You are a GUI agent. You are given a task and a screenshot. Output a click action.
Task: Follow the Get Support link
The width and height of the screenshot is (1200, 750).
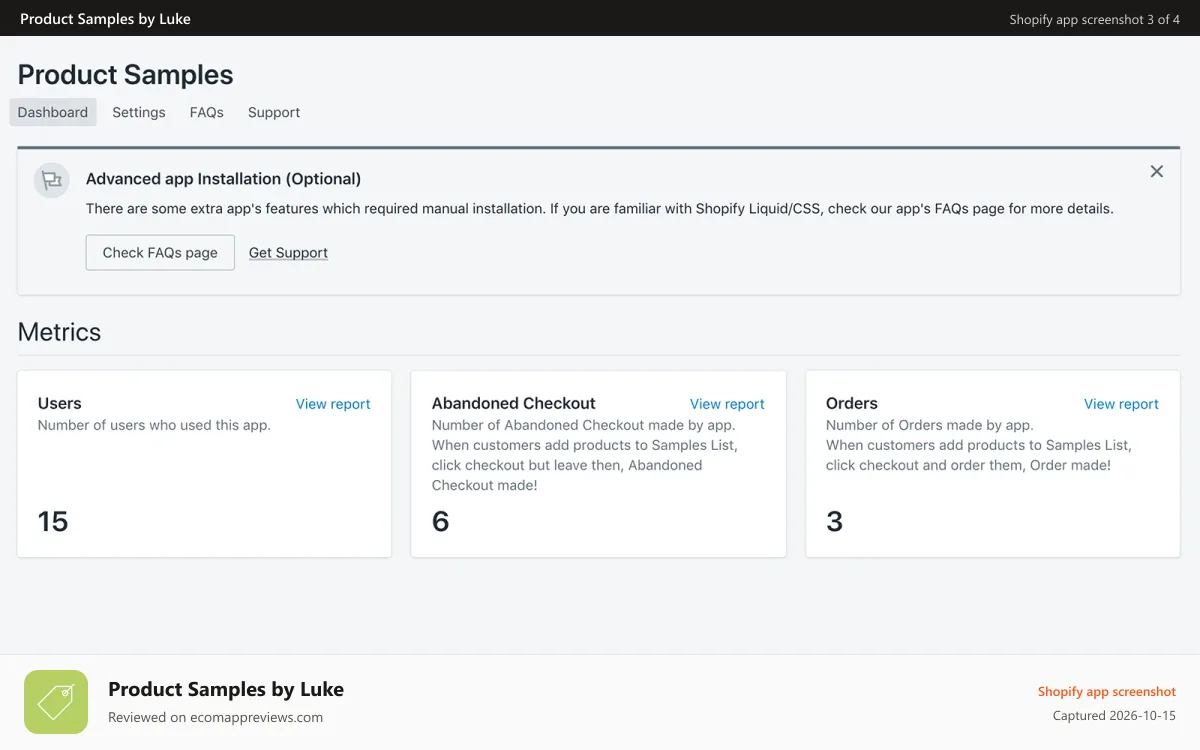(x=288, y=252)
